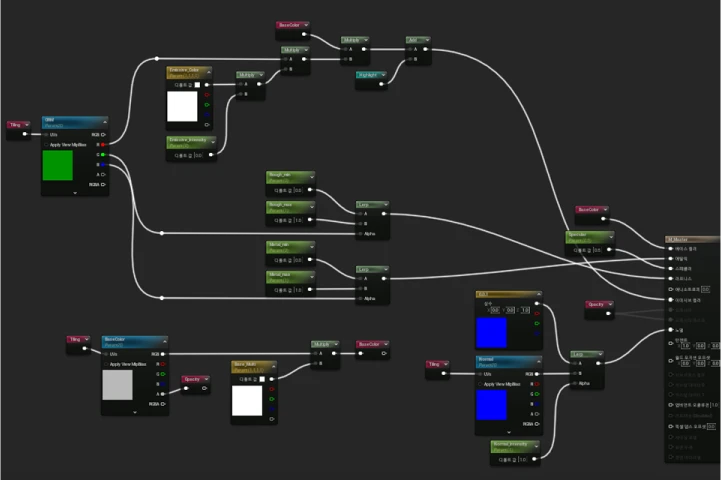Open the Emissive_Intensity node chevron
The width and height of the screenshot is (721, 480).
212,142
